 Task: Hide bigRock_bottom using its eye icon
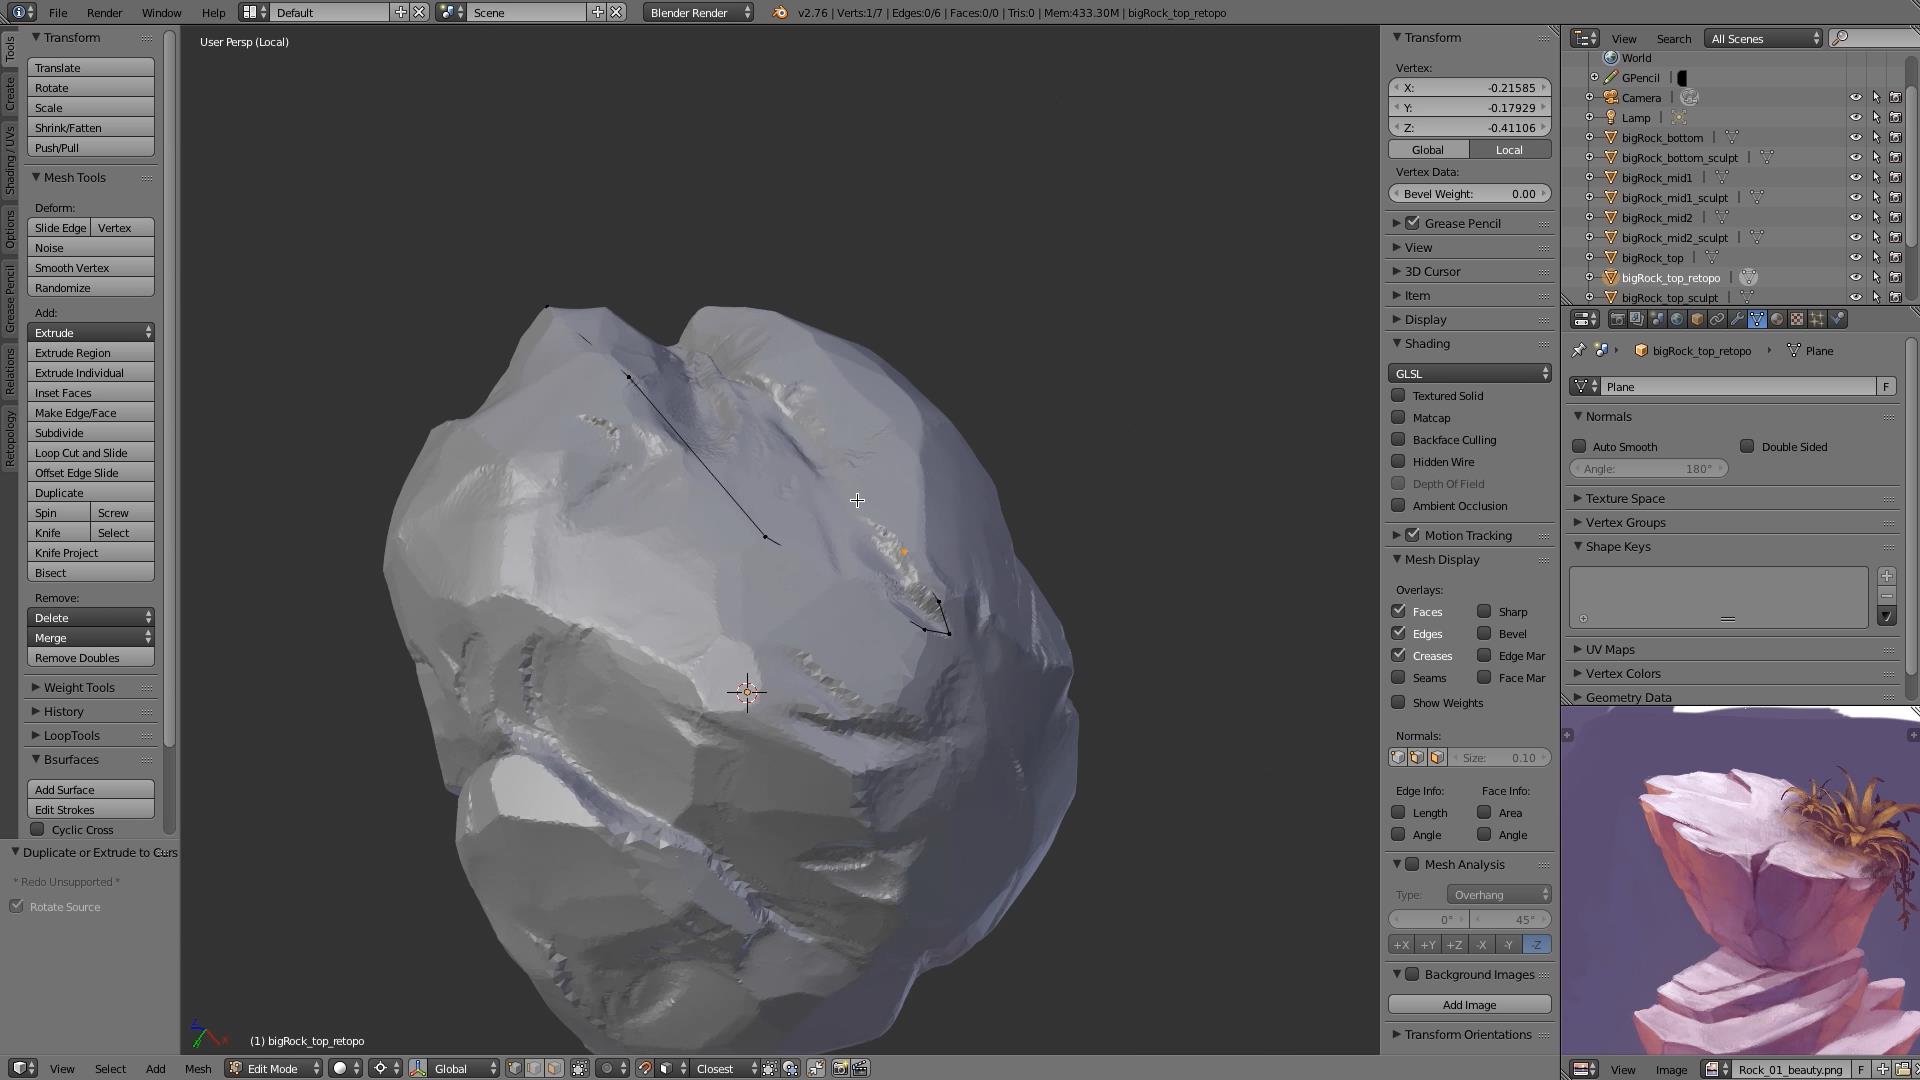(x=1855, y=137)
